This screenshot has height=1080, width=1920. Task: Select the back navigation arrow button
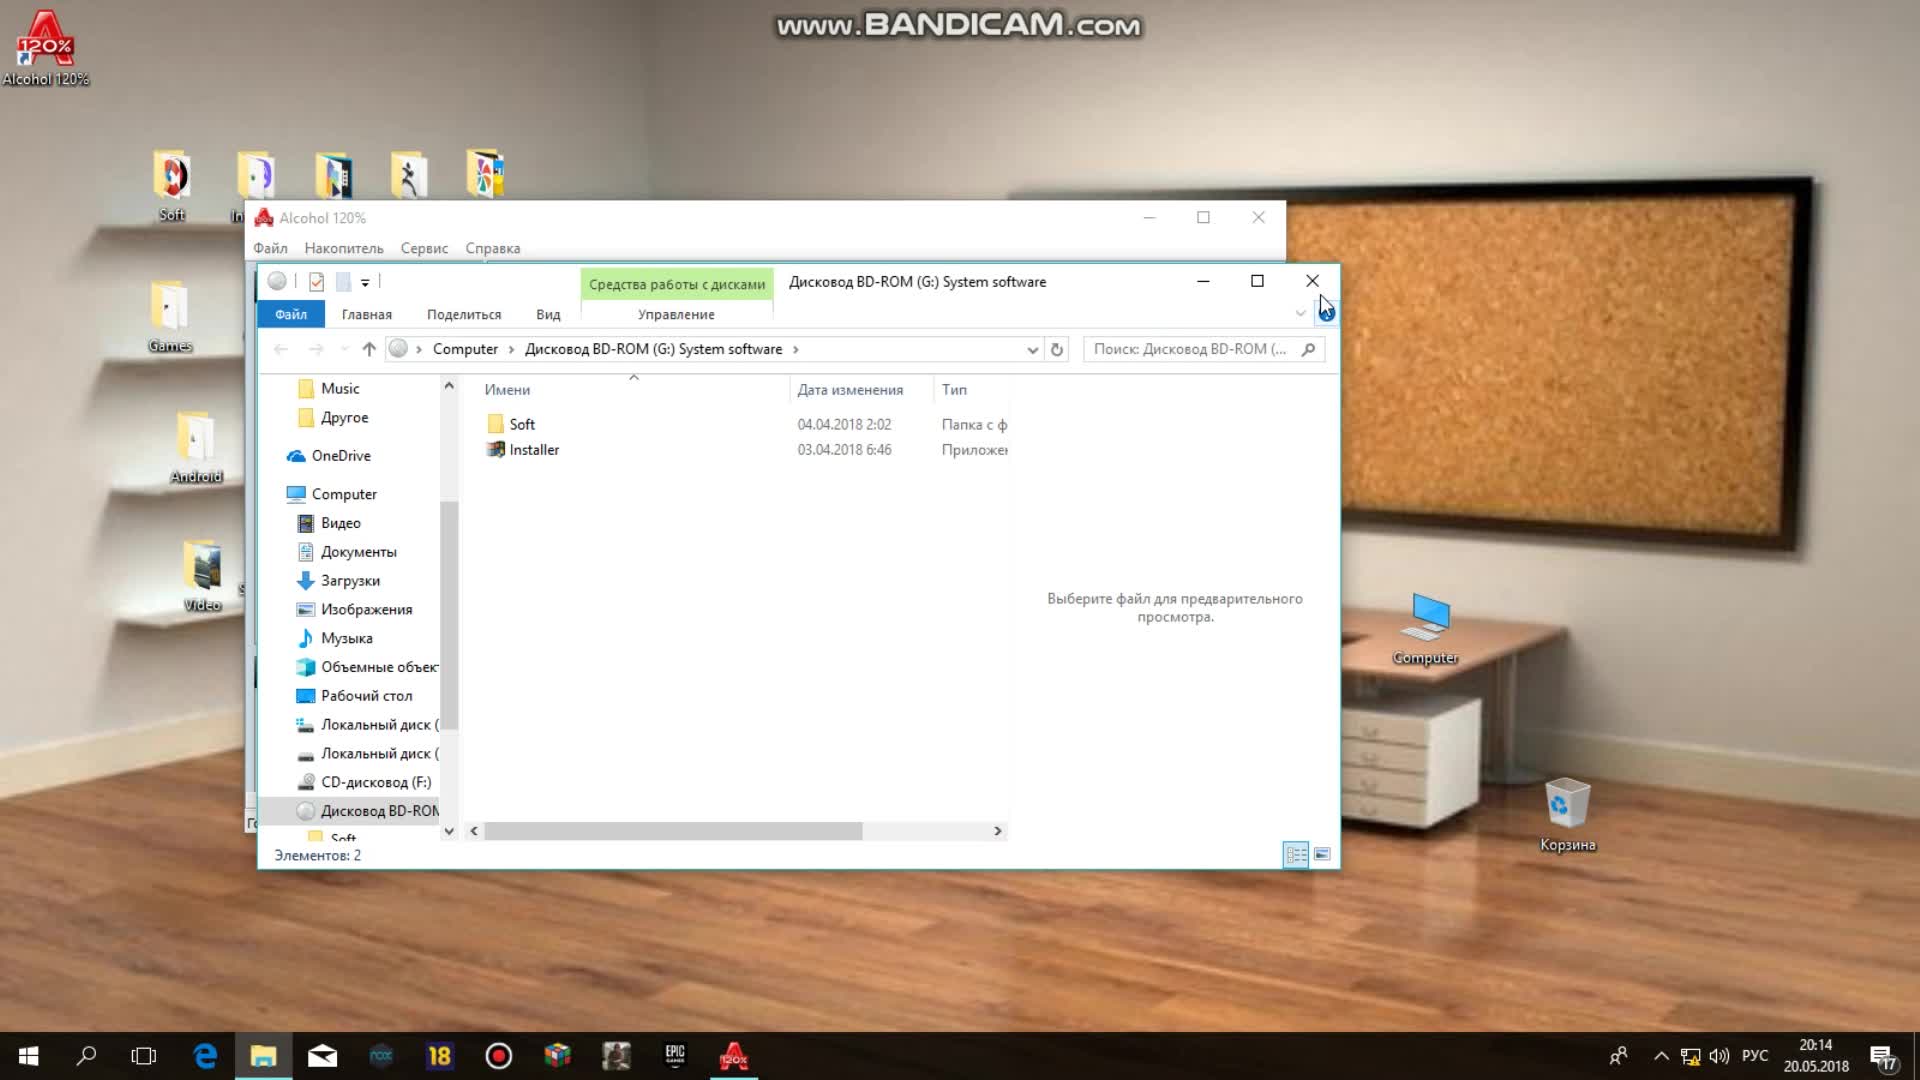pyautogui.click(x=281, y=348)
